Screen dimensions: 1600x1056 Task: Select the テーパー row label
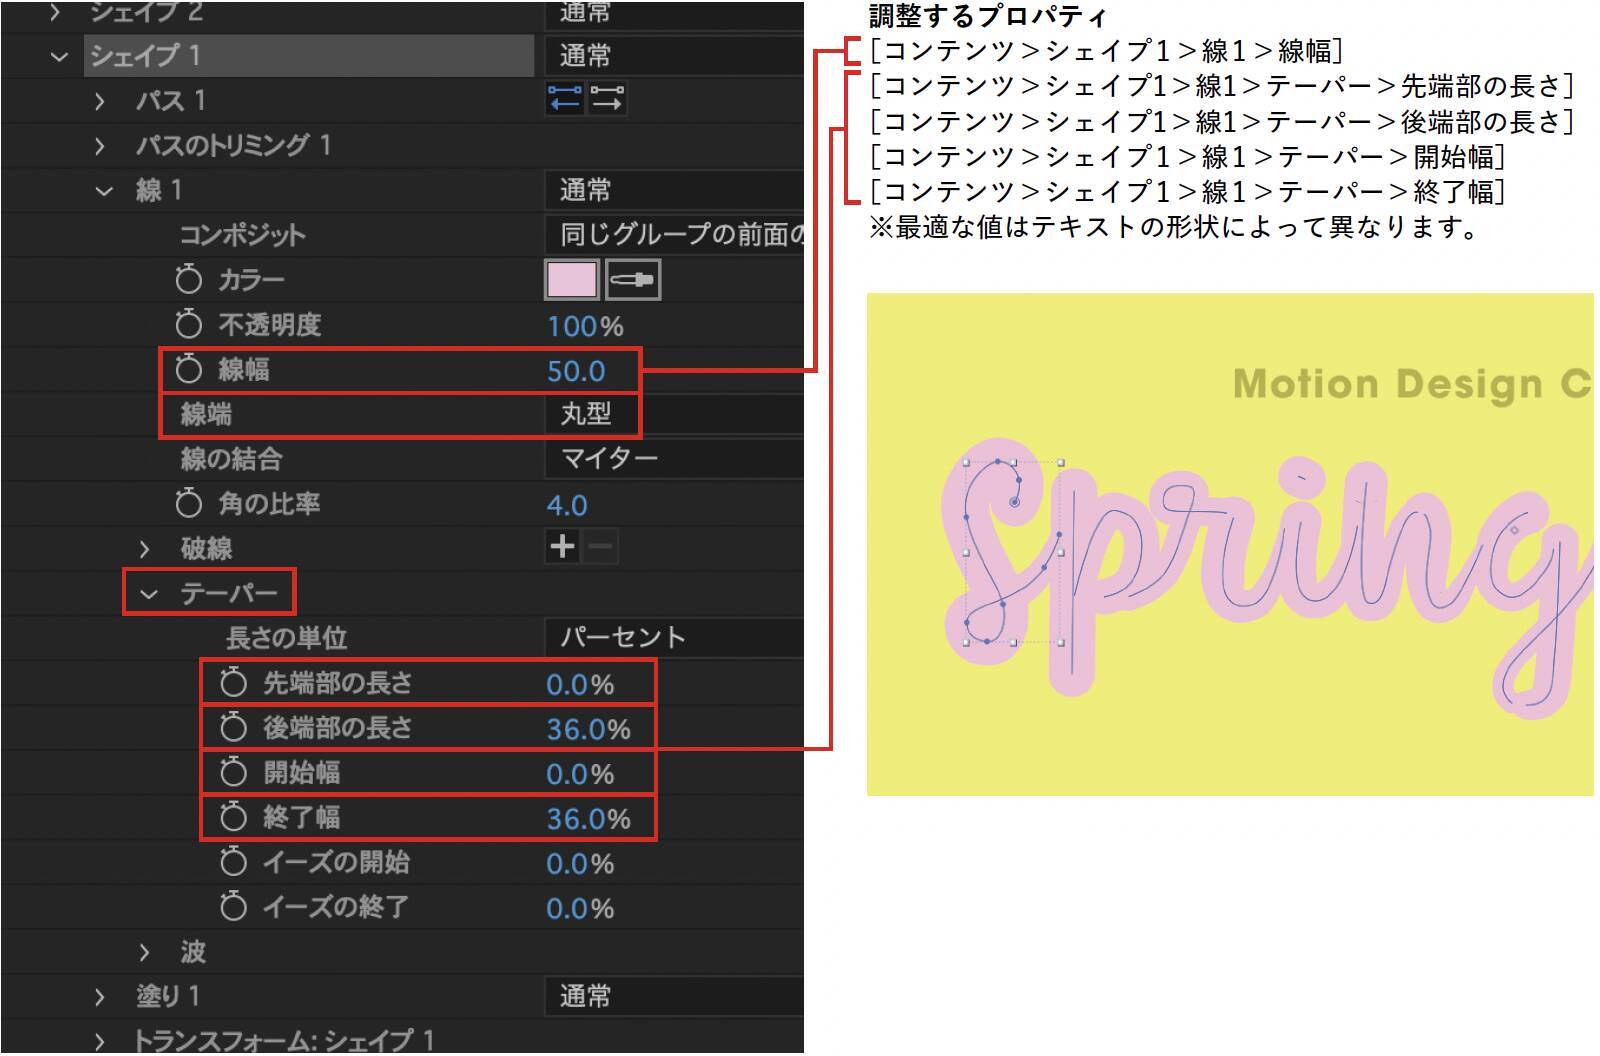pos(229,593)
